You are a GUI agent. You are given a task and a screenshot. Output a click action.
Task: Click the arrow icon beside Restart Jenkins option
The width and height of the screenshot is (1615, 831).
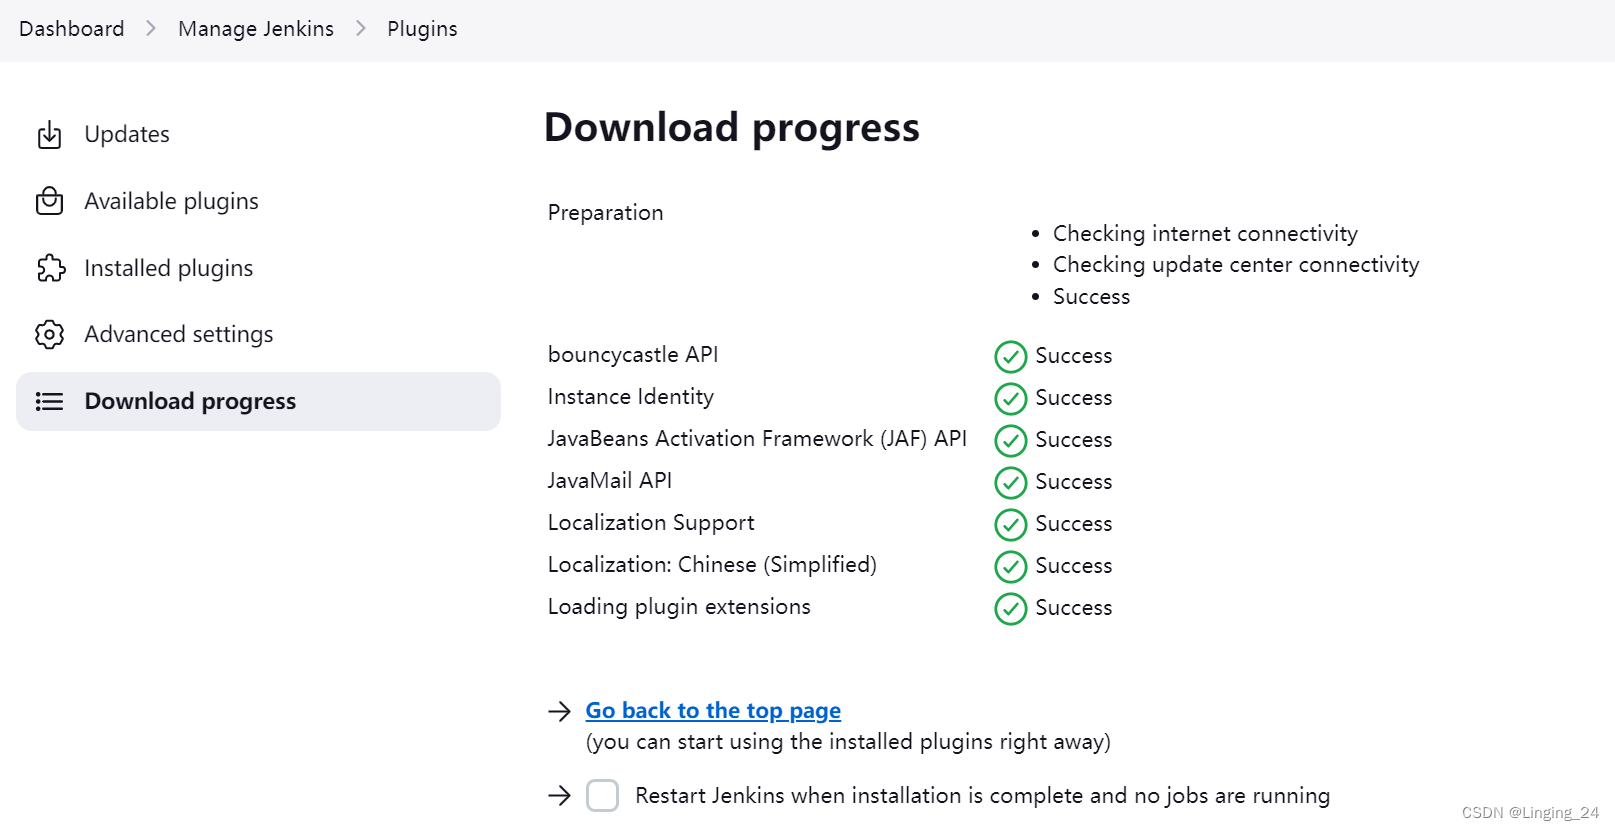point(560,796)
